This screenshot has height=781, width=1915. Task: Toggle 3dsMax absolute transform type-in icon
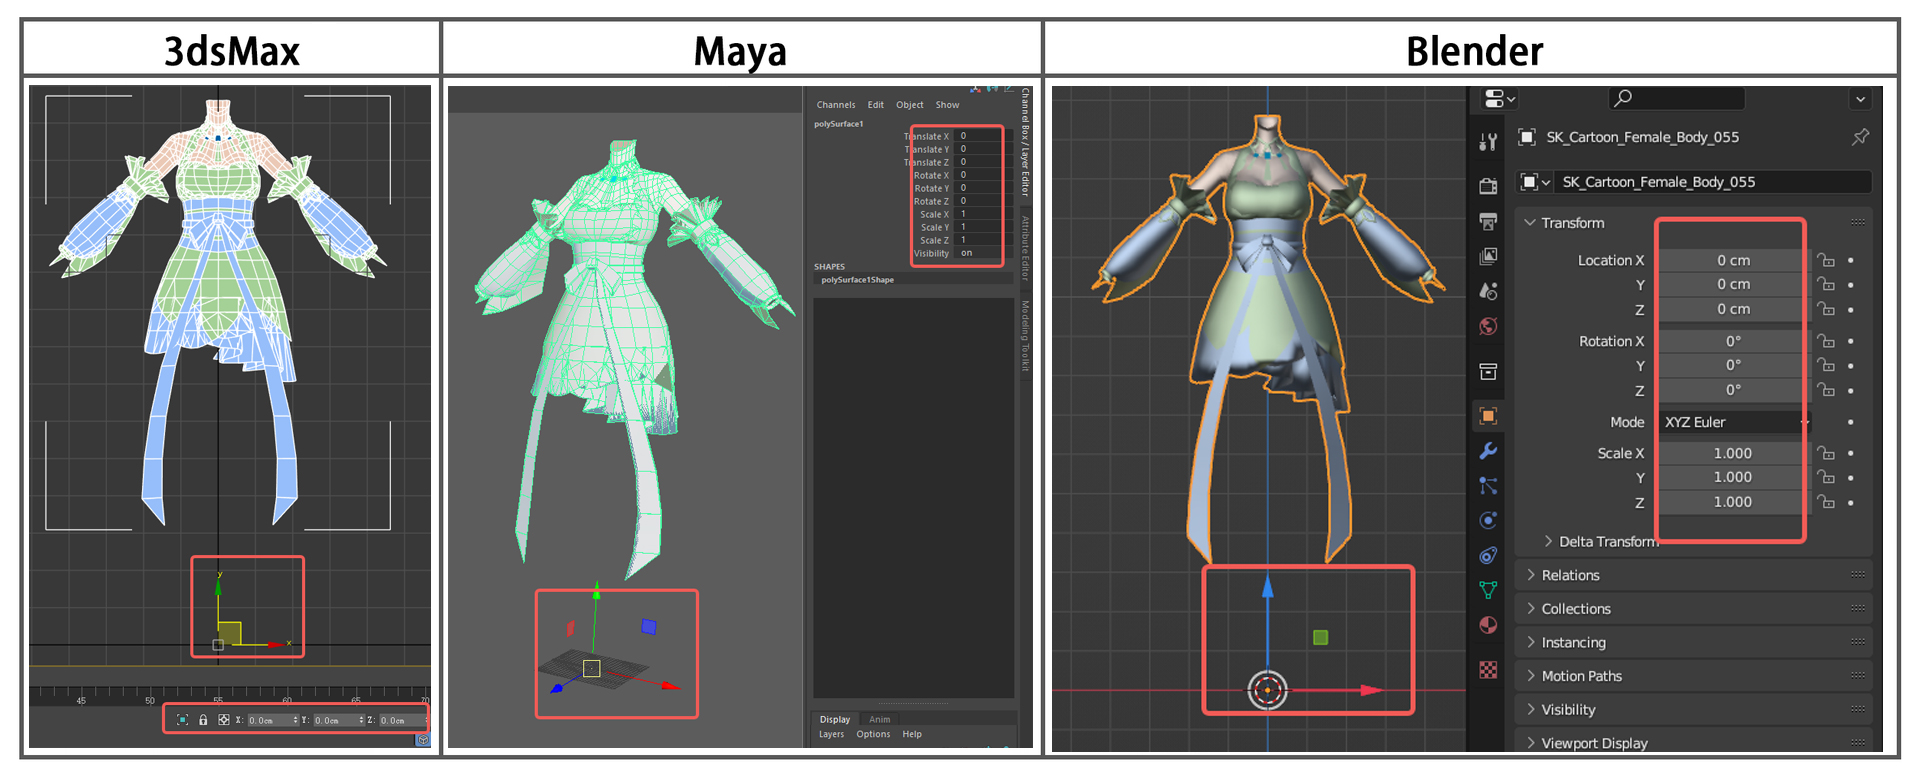224,720
